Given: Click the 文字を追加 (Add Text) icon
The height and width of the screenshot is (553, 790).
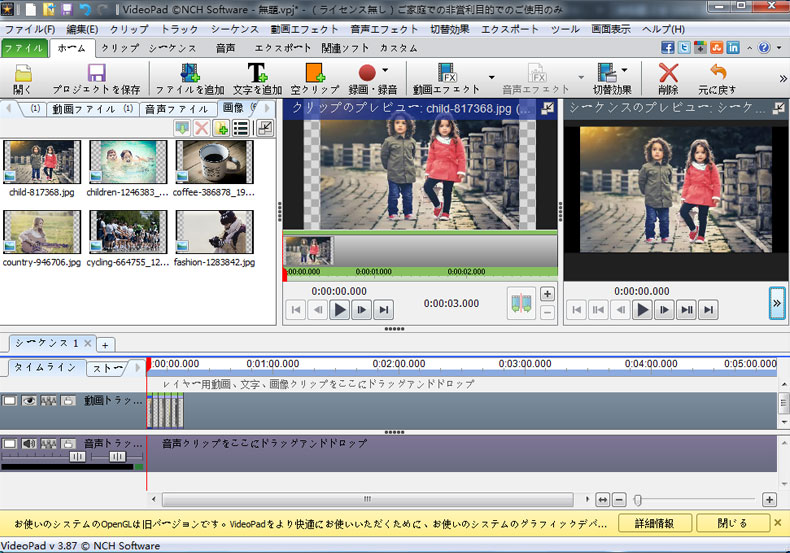Looking at the screenshot, I should point(257,73).
